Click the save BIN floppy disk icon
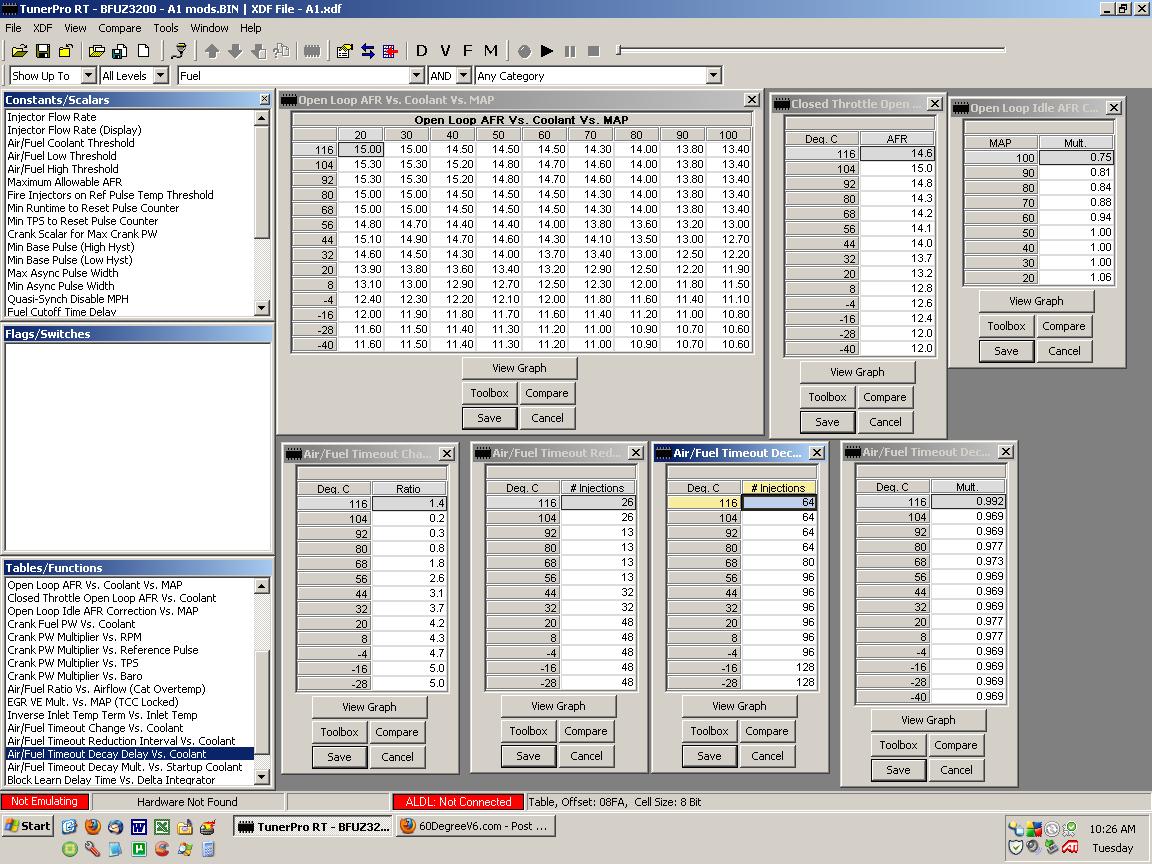The image size is (1152, 864). [x=42, y=51]
